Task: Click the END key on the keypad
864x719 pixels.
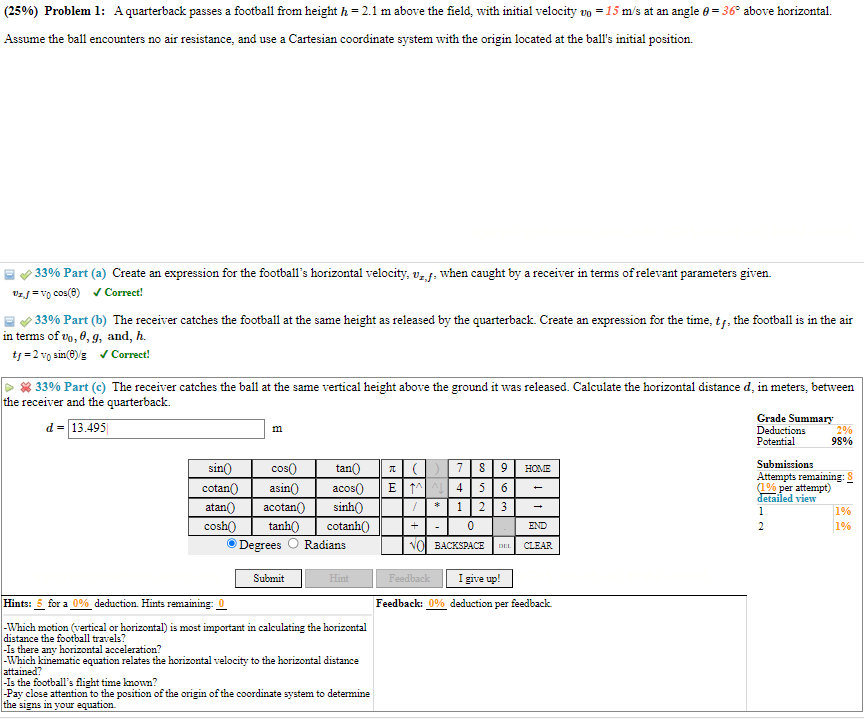Action: click(537, 526)
